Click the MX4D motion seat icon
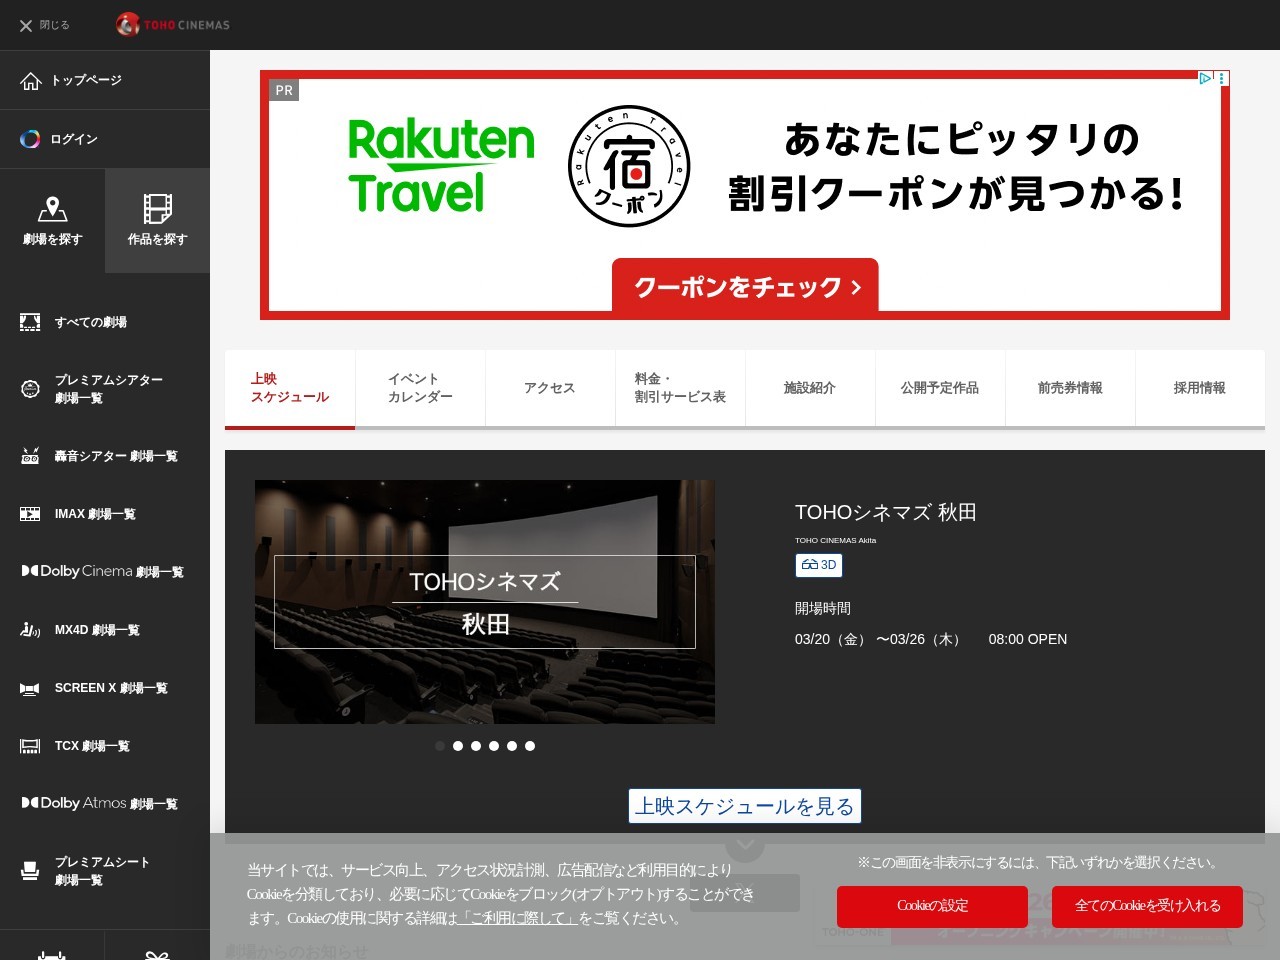The height and width of the screenshot is (960, 1280). click(x=31, y=629)
